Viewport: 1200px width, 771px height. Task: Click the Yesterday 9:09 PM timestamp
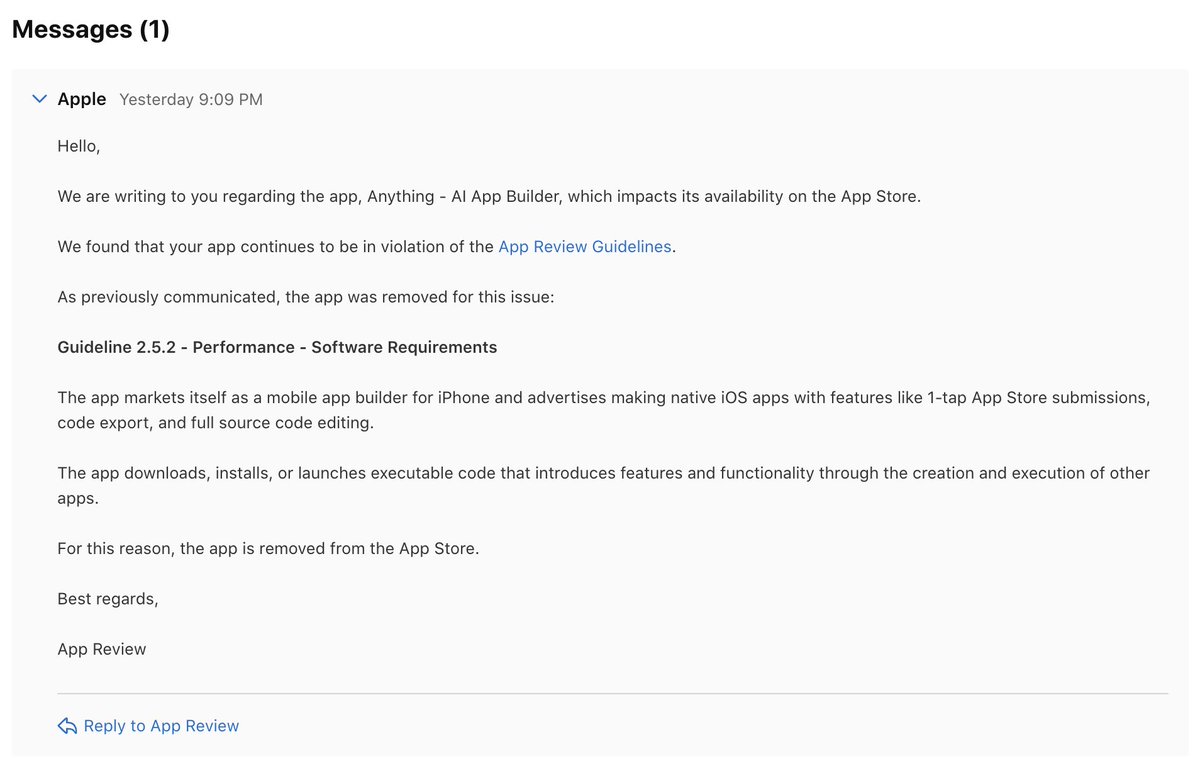(190, 98)
